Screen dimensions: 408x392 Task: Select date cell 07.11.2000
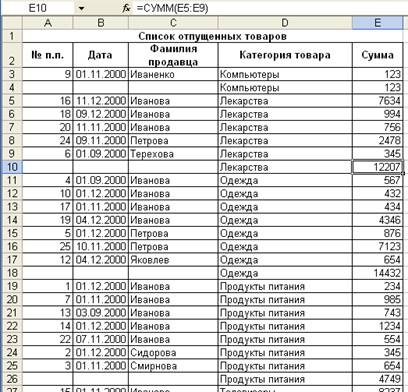(101, 339)
